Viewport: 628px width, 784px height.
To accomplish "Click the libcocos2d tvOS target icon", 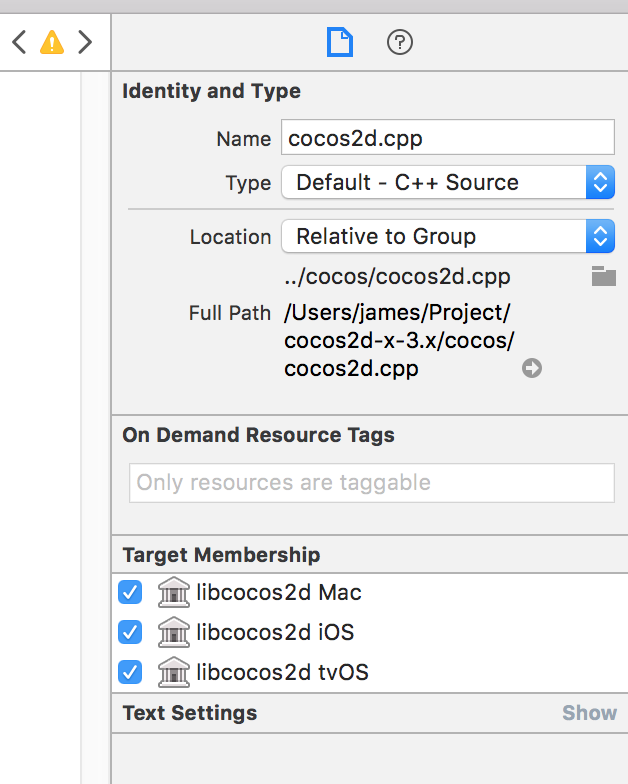I will pos(174,672).
